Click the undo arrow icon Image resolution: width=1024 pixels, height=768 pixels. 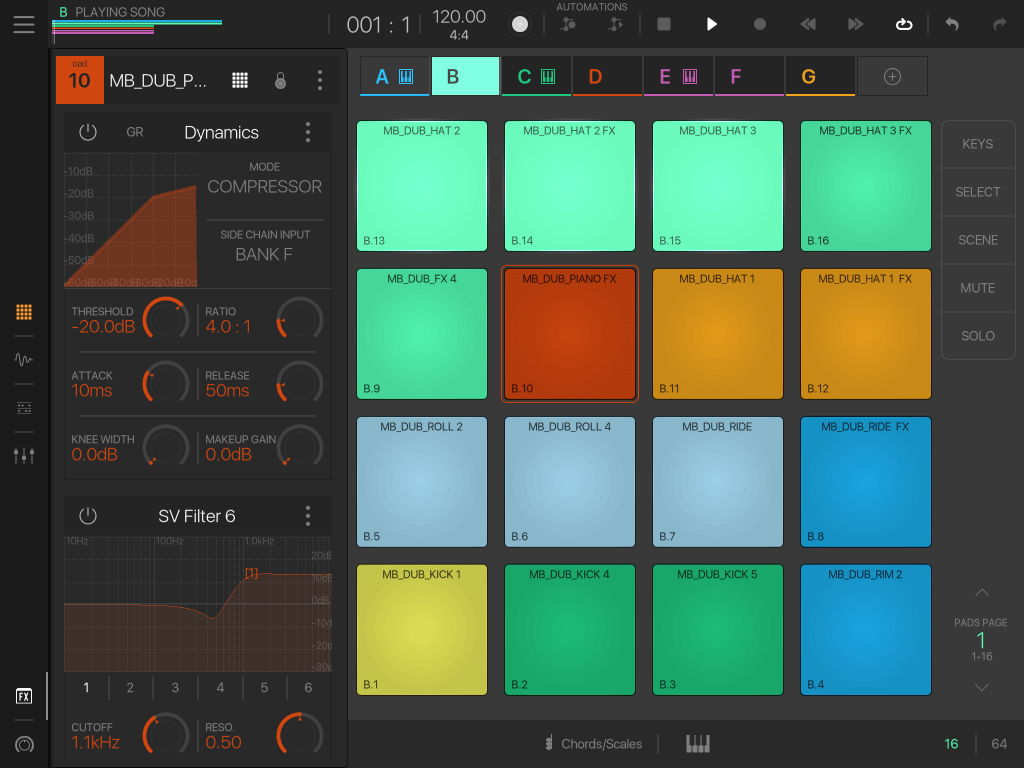tap(952, 24)
